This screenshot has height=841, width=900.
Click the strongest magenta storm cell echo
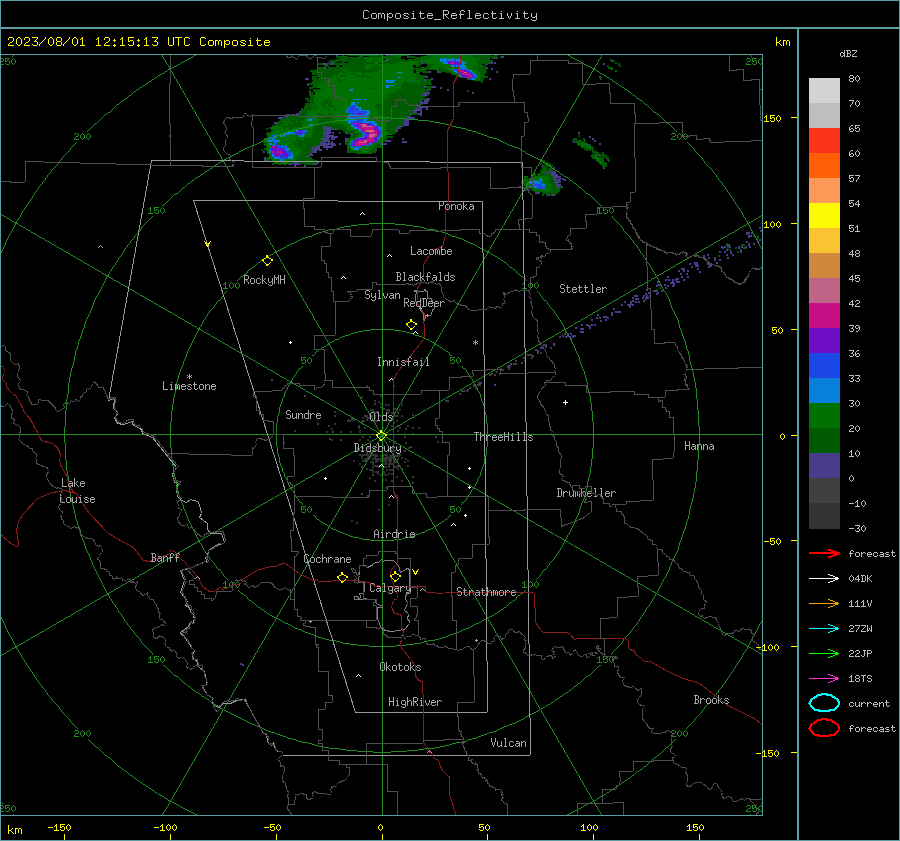tap(366, 134)
